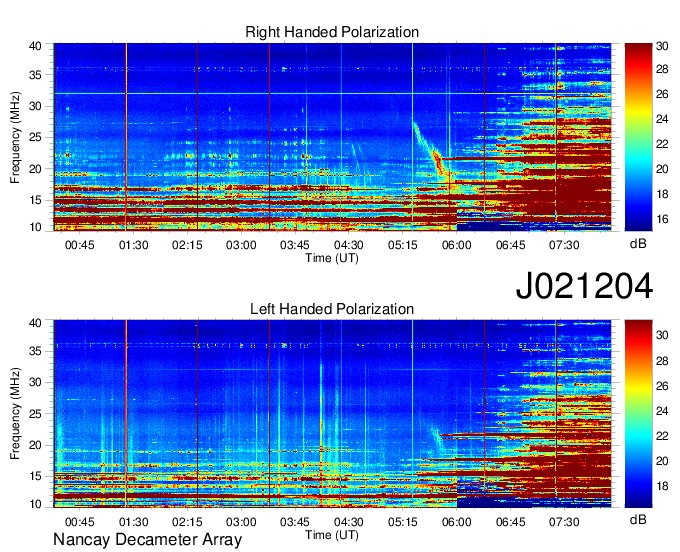The width and height of the screenshot is (680, 552).
Task: Click the '20' frequency tick on the lower plot
Action: 35,445
